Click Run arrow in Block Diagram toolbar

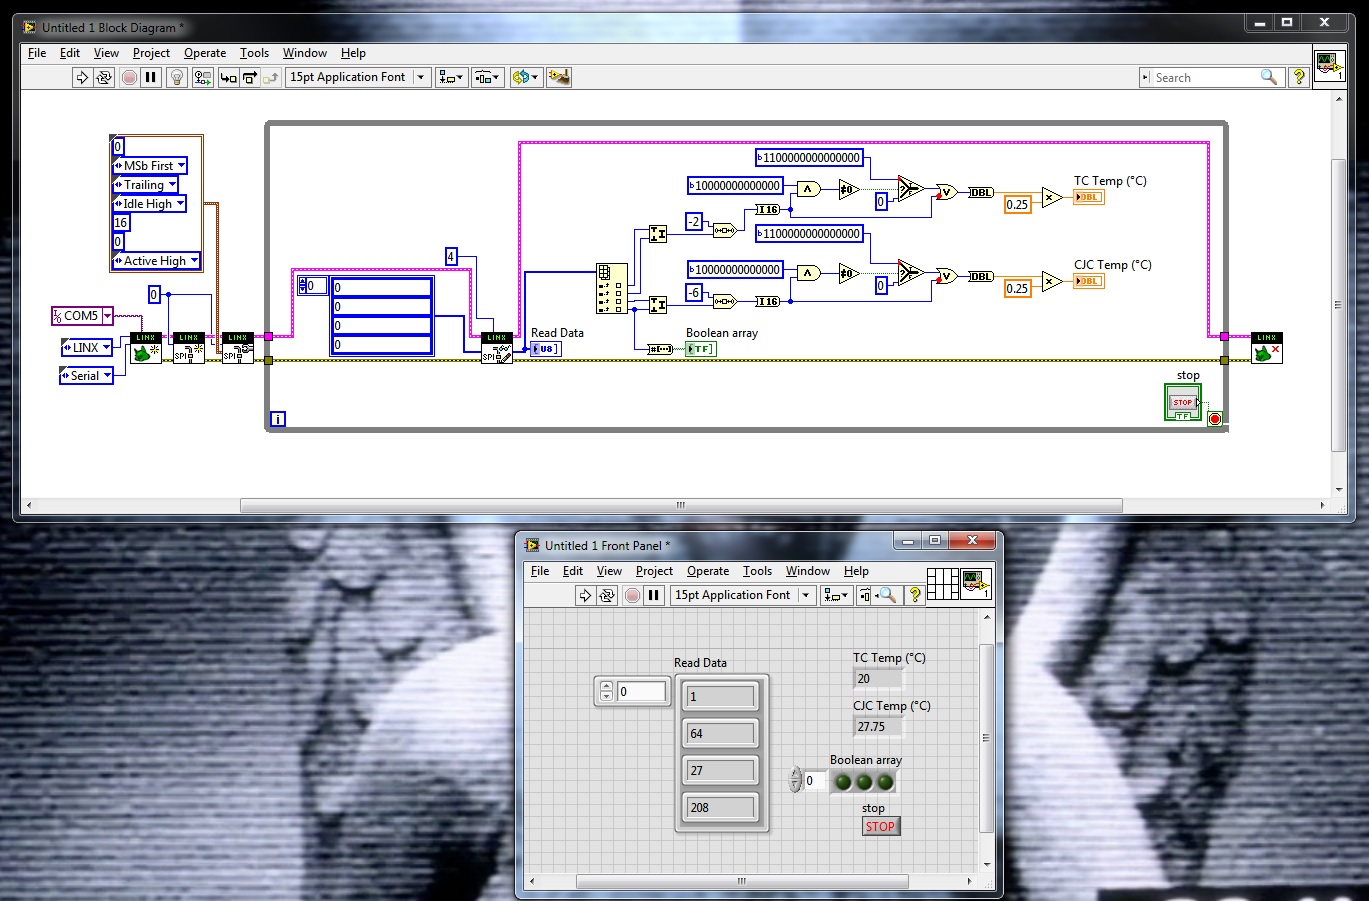coord(82,77)
